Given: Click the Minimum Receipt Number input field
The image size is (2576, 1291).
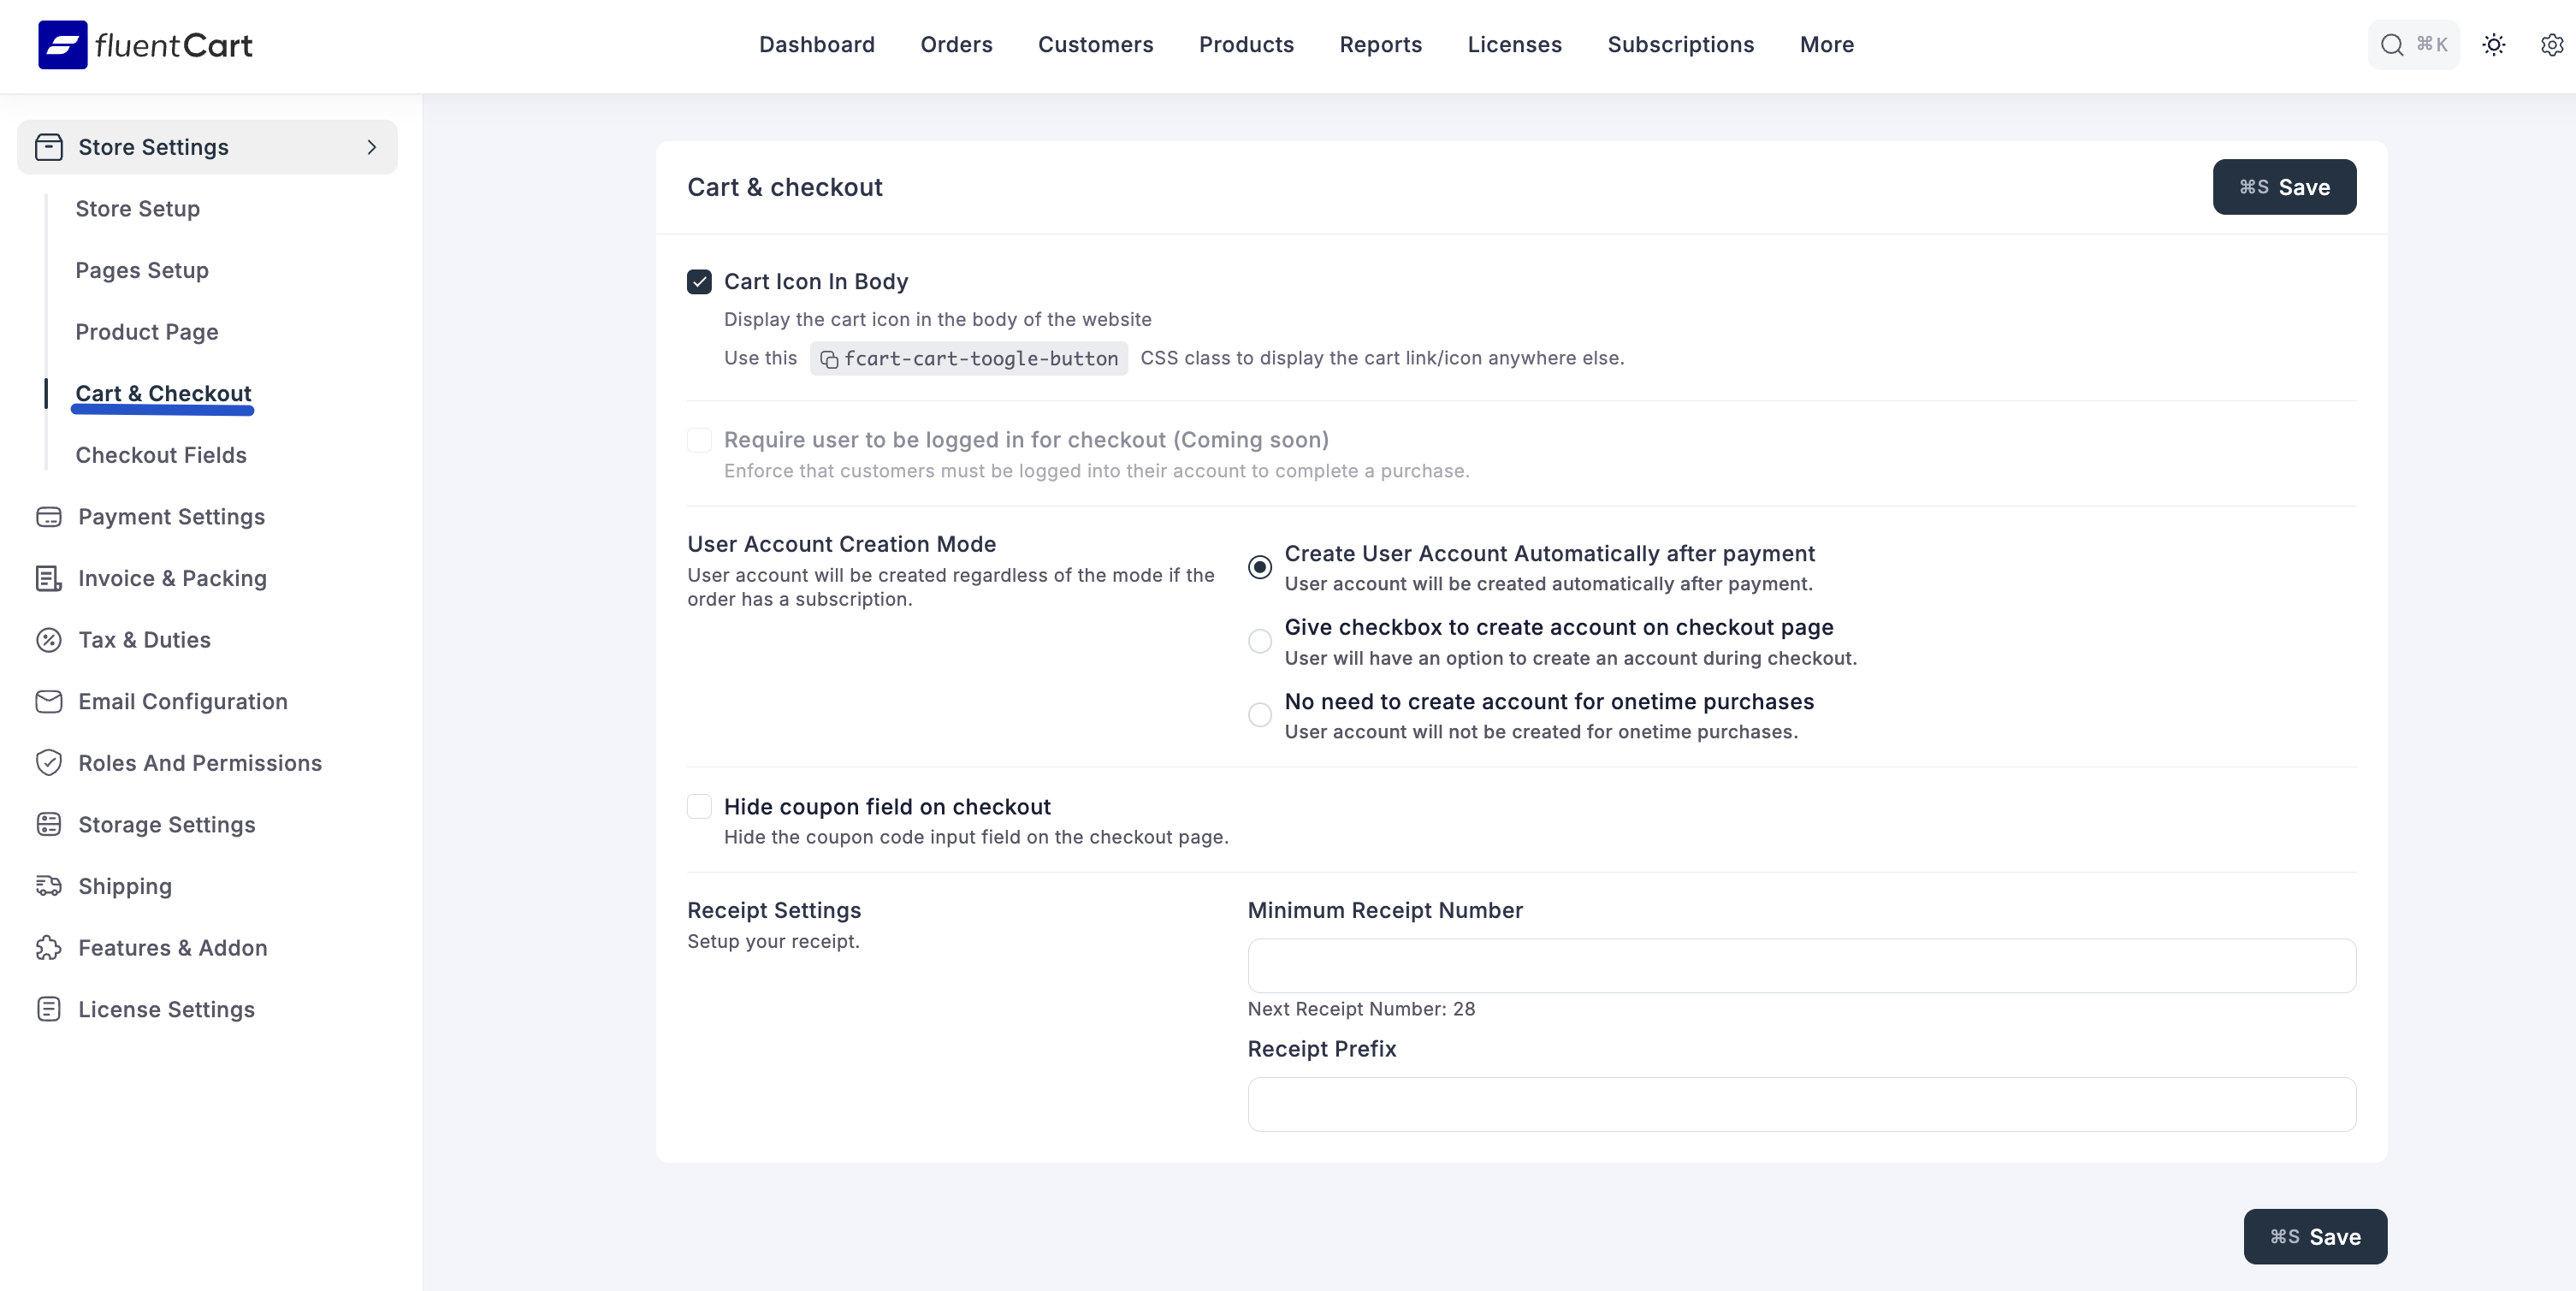Looking at the screenshot, I should coord(1800,965).
